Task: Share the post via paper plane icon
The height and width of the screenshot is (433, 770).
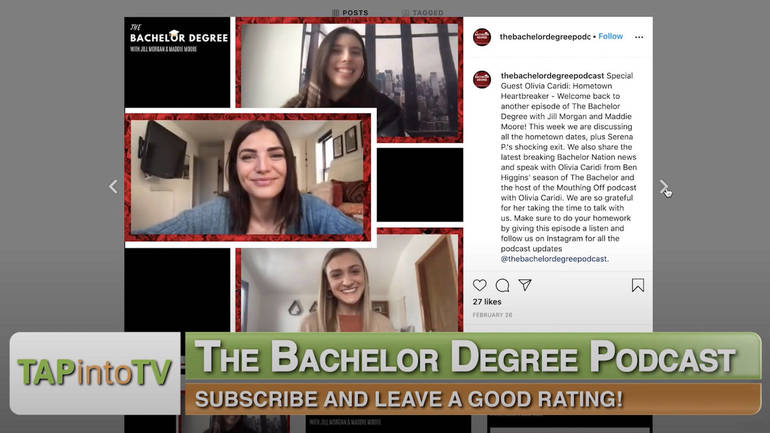Action: tap(525, 285)
